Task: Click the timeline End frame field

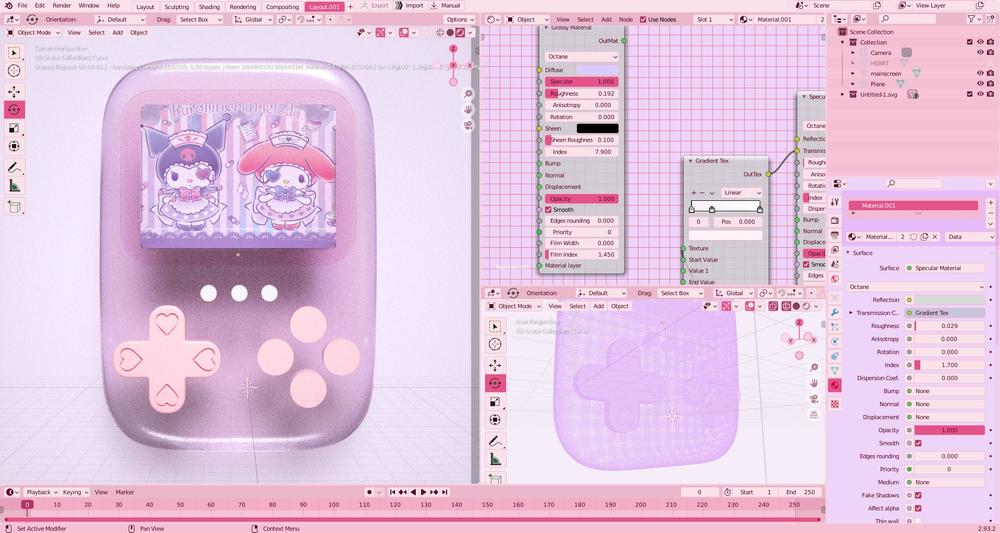Action: [802, 492]
